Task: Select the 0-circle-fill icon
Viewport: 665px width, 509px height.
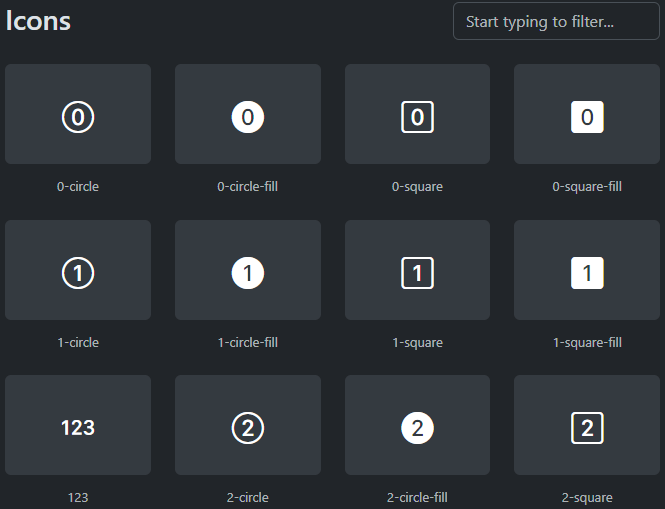Action: 248,115
